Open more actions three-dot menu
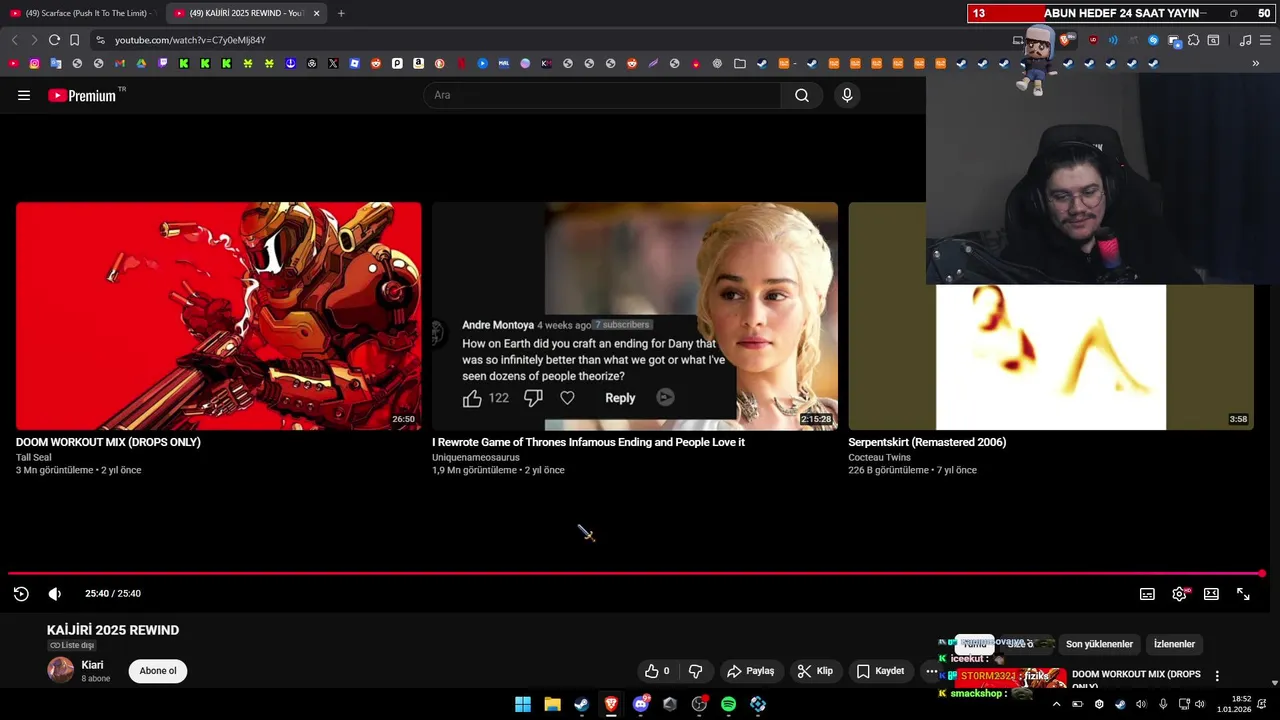 (x=931, y=671)
